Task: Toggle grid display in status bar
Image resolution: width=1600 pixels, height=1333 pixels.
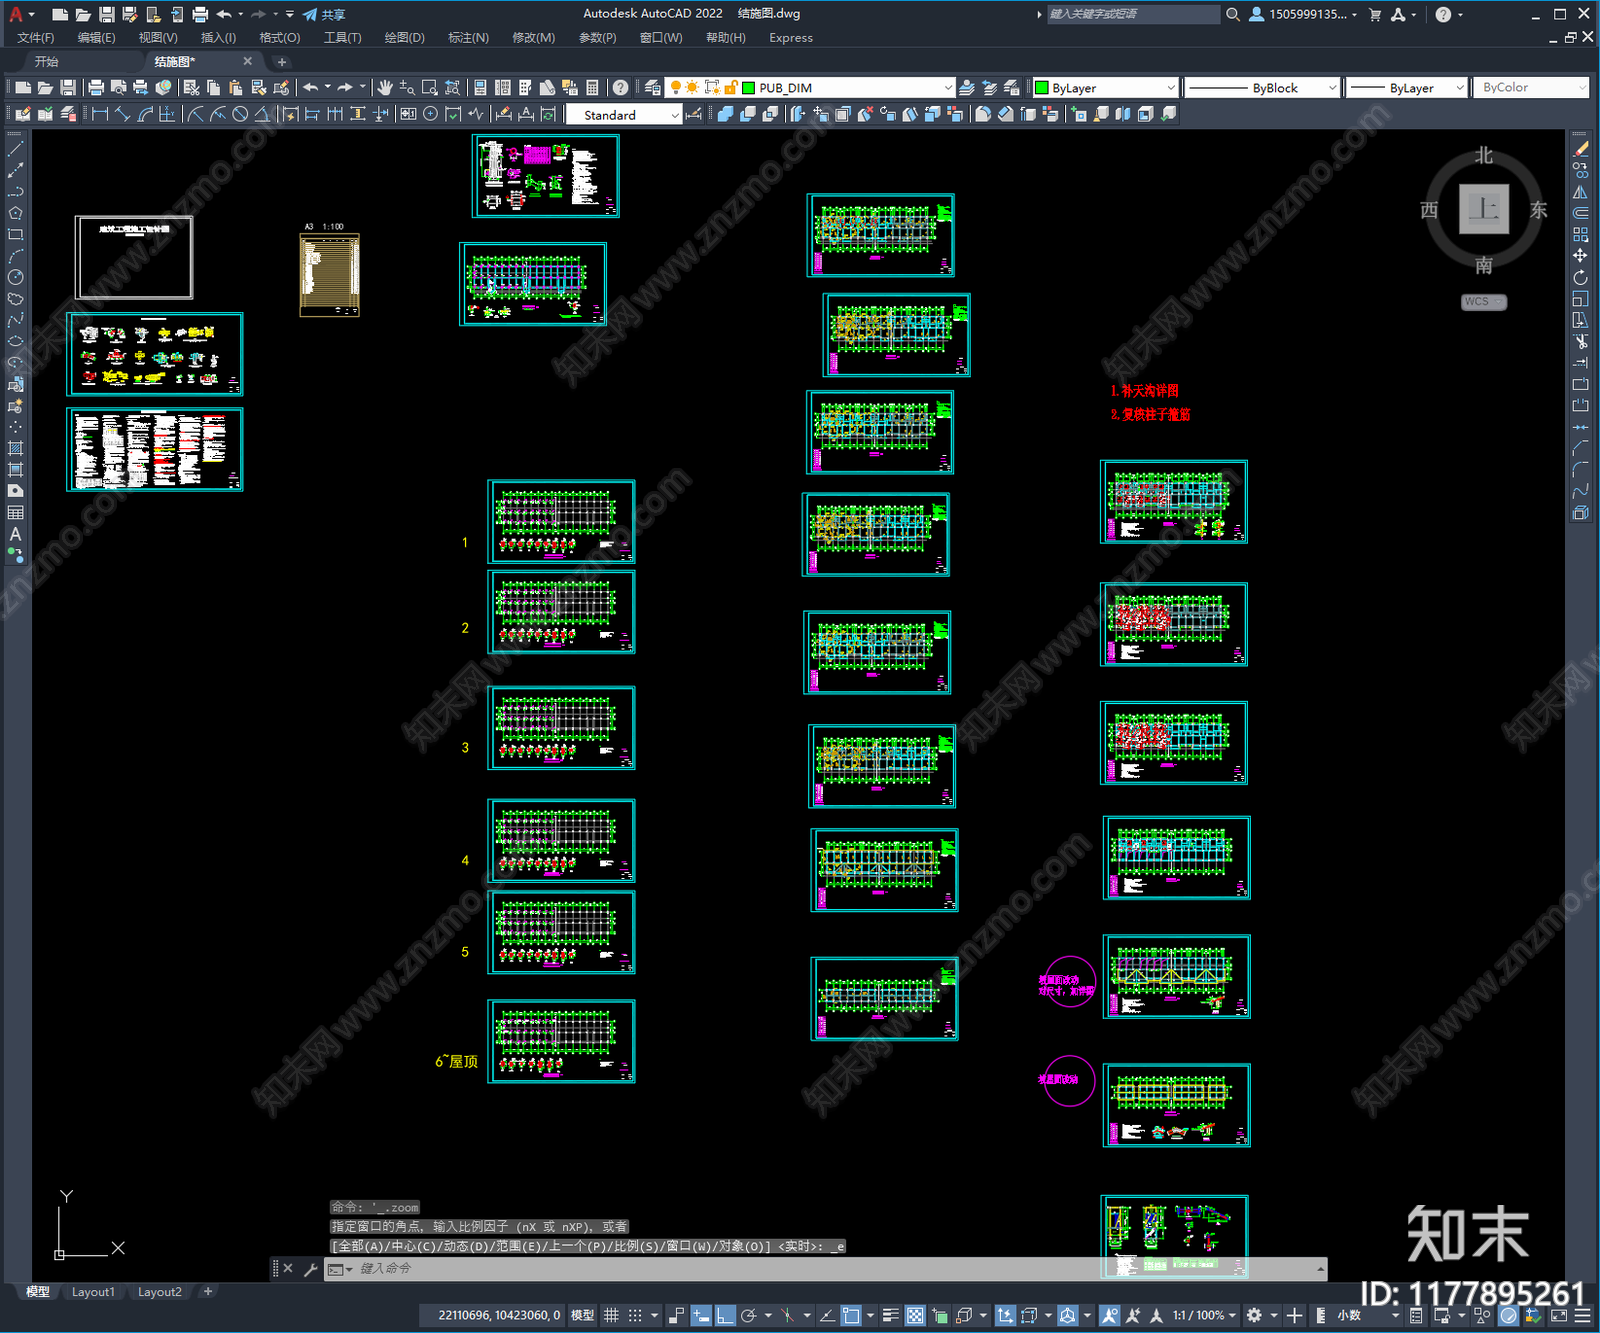Action: click(x=611, y=1315)
